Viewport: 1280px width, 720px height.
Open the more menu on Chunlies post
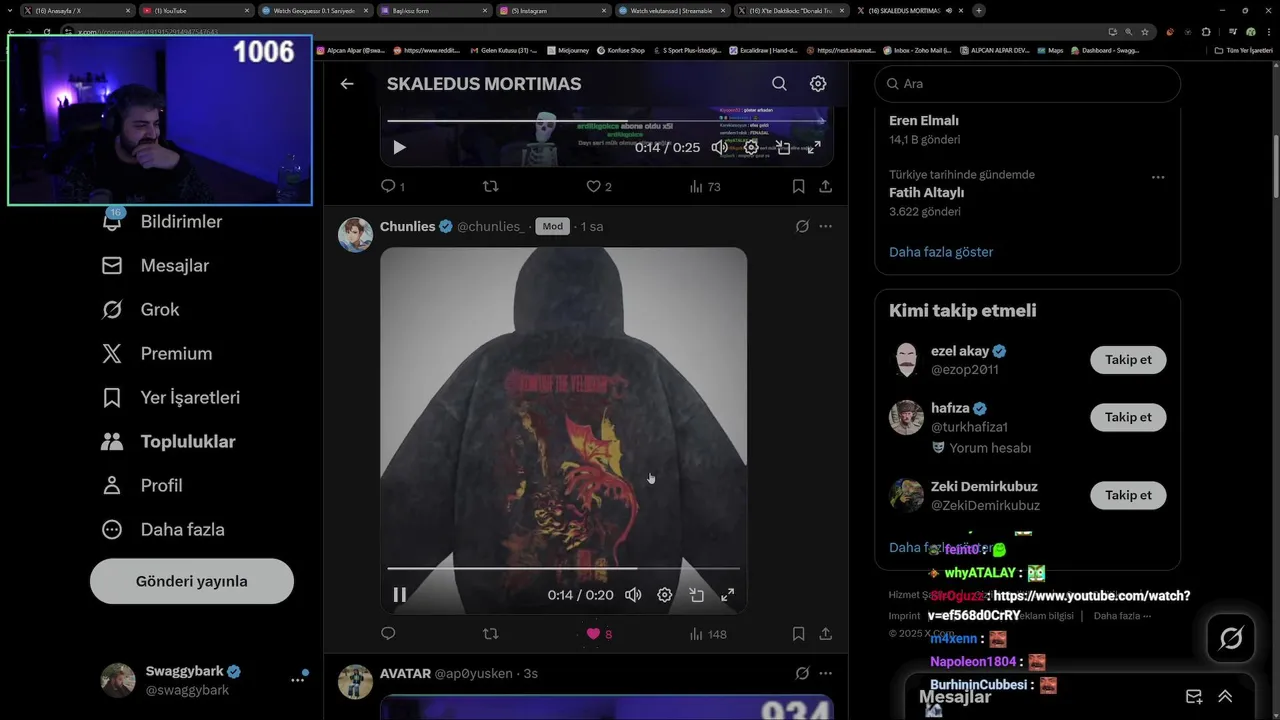(825, 227)
